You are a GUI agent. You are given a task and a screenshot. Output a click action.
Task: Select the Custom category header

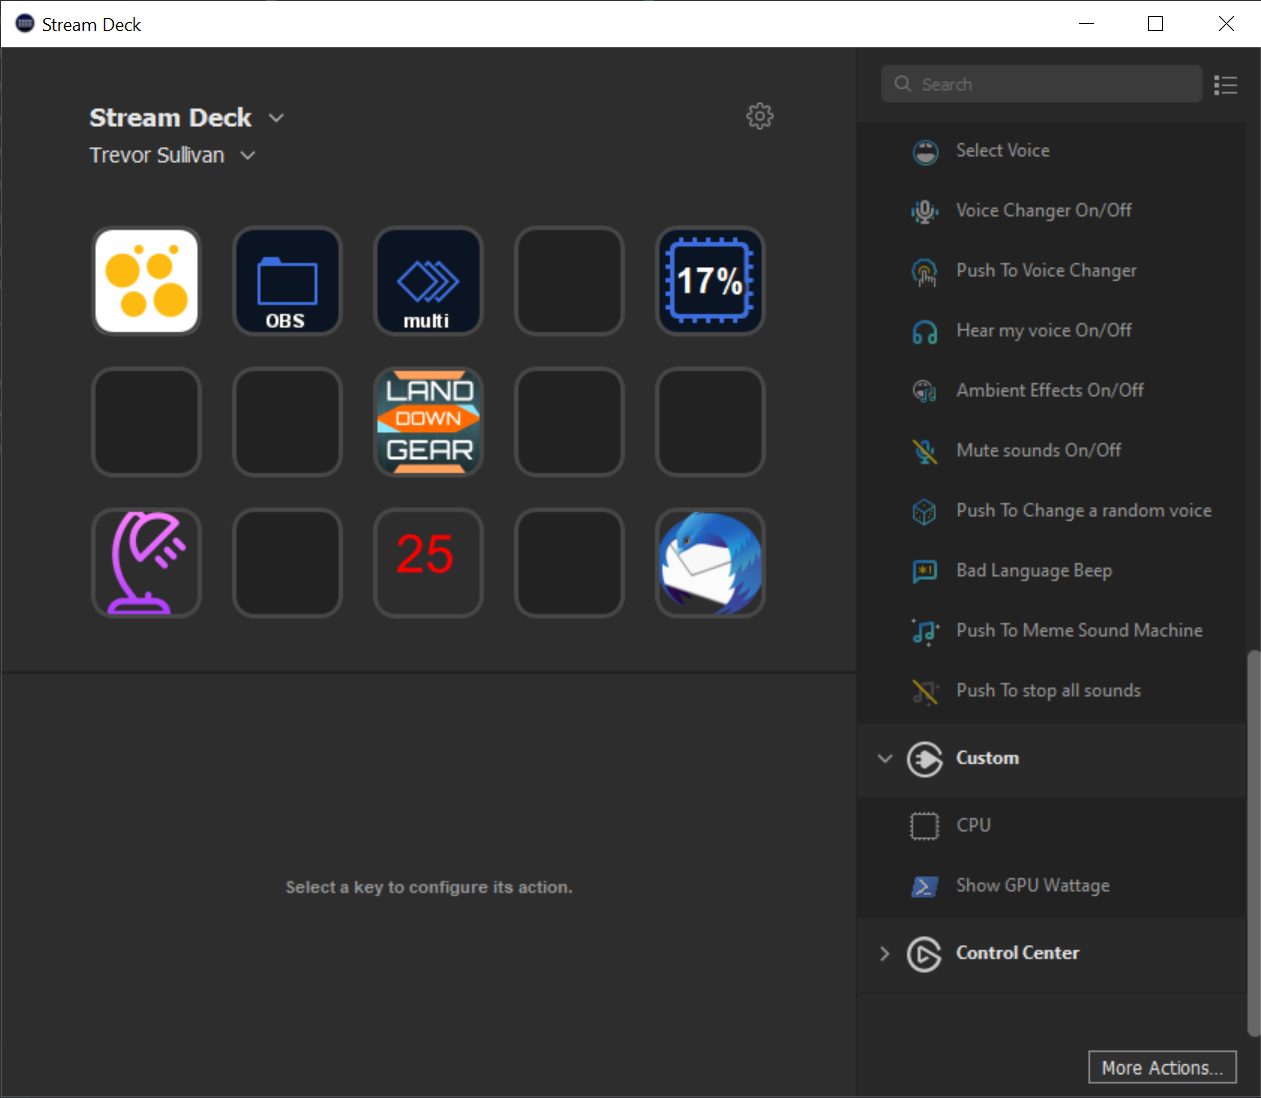988,758
